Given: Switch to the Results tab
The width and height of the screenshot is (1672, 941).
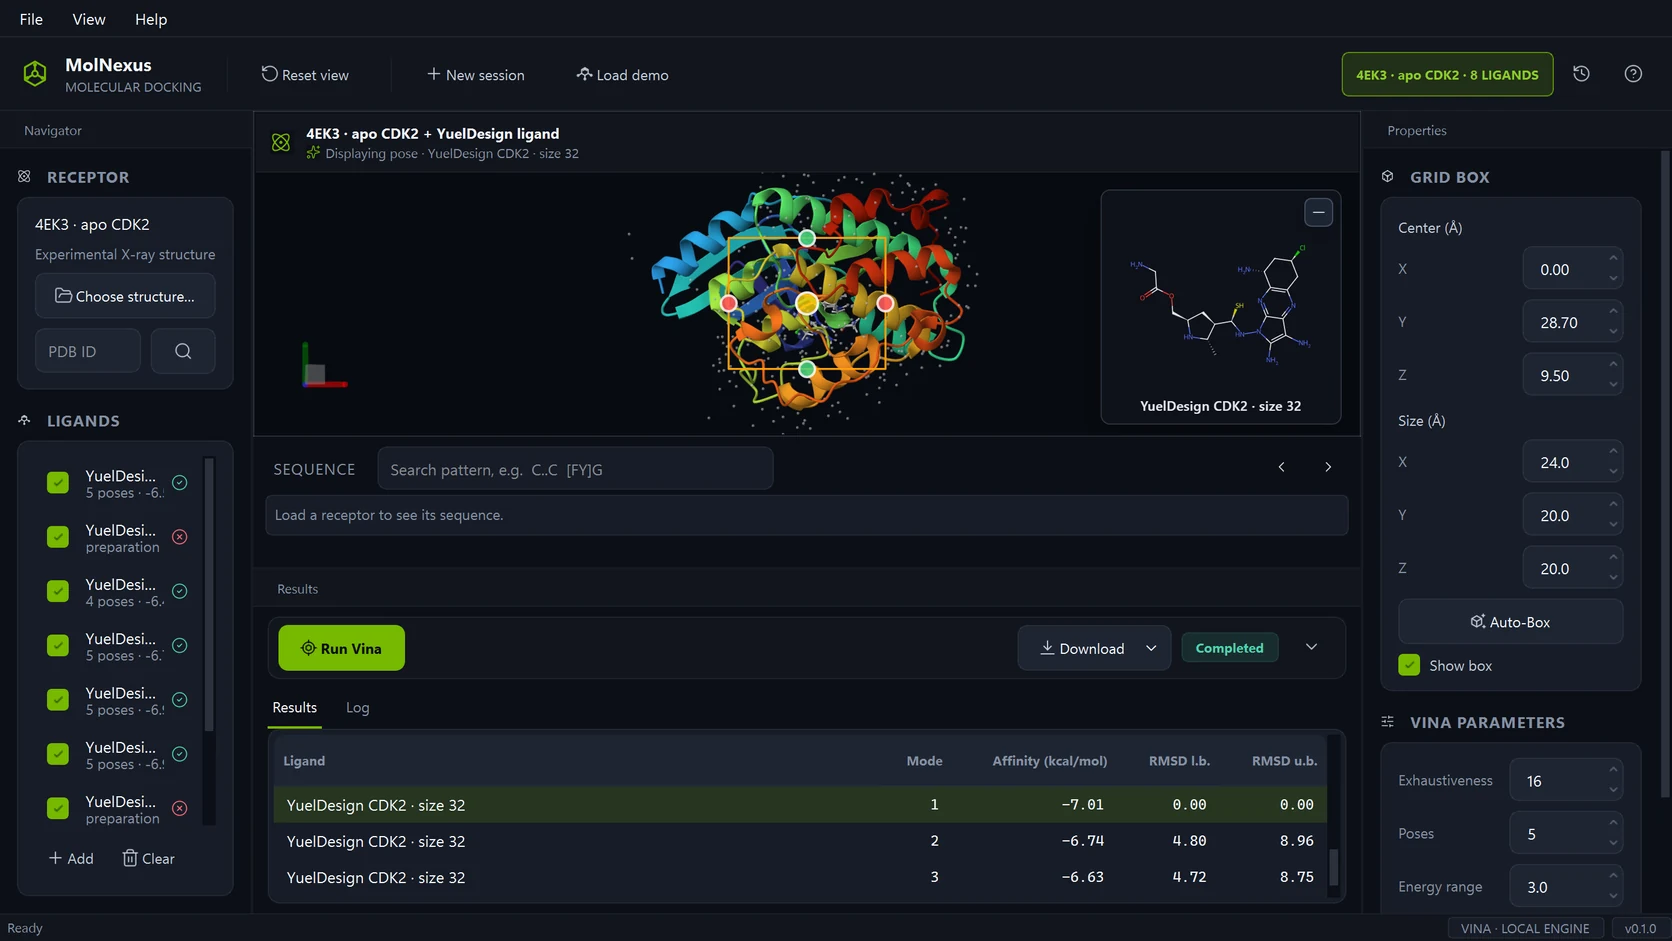Looking at the screenshot, I should click(295, 707).
